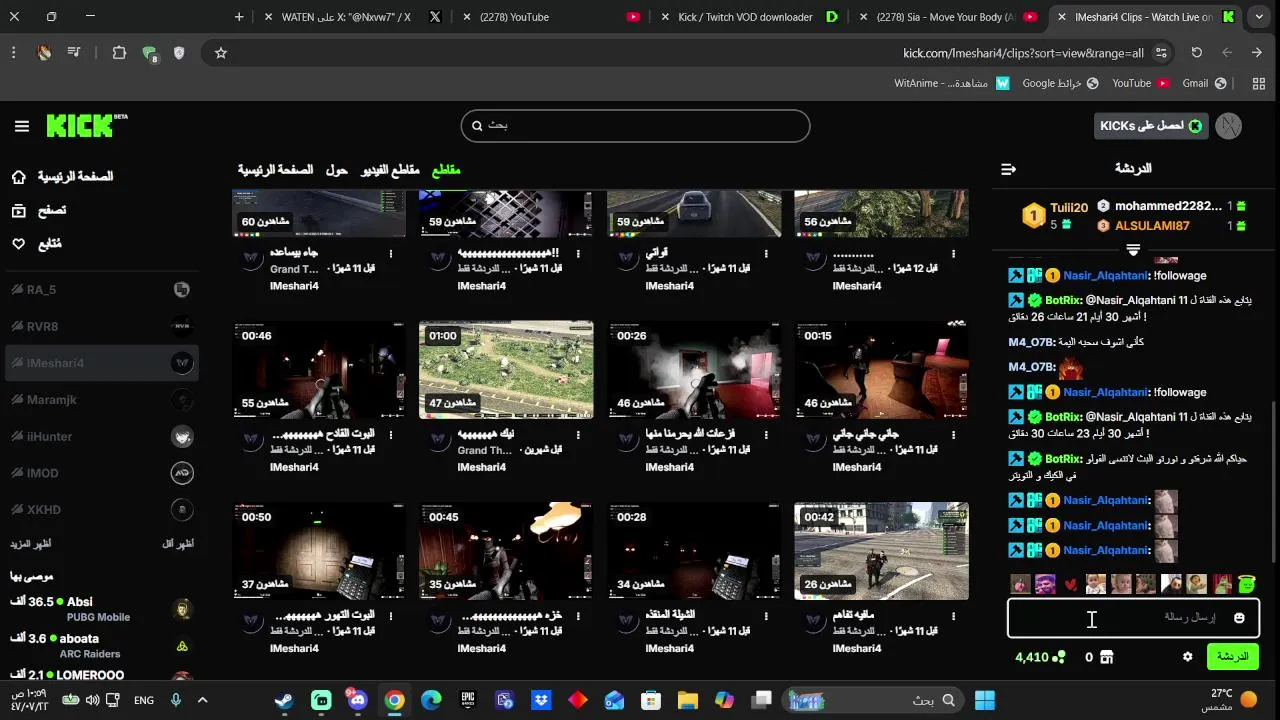Click the chat panel scrollbar
The height and width of the screenshot is (720, 1280).
click(1273, 480)
